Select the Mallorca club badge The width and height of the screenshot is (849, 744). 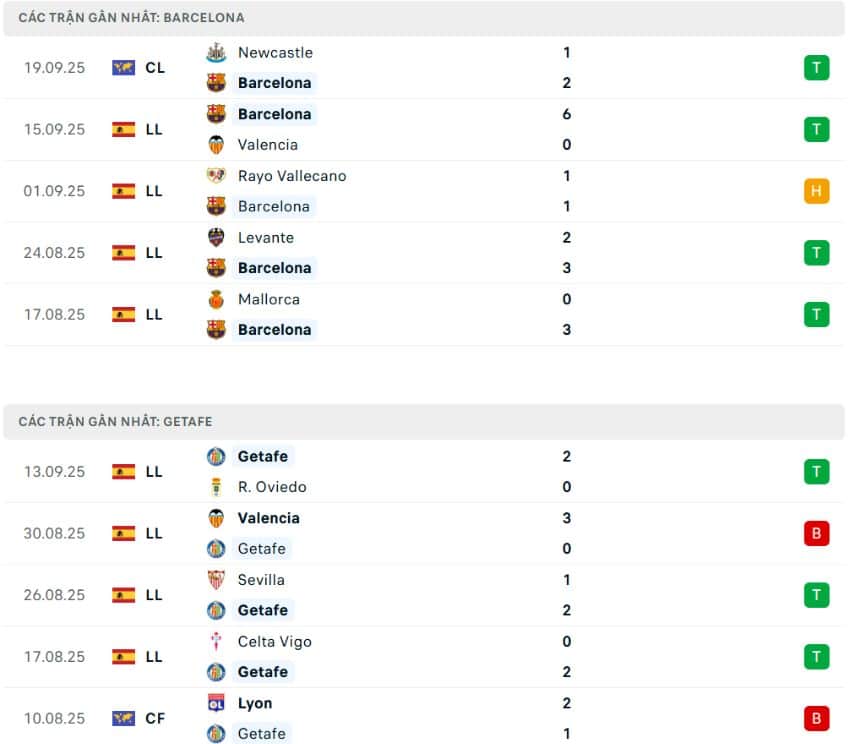point(215,299)
